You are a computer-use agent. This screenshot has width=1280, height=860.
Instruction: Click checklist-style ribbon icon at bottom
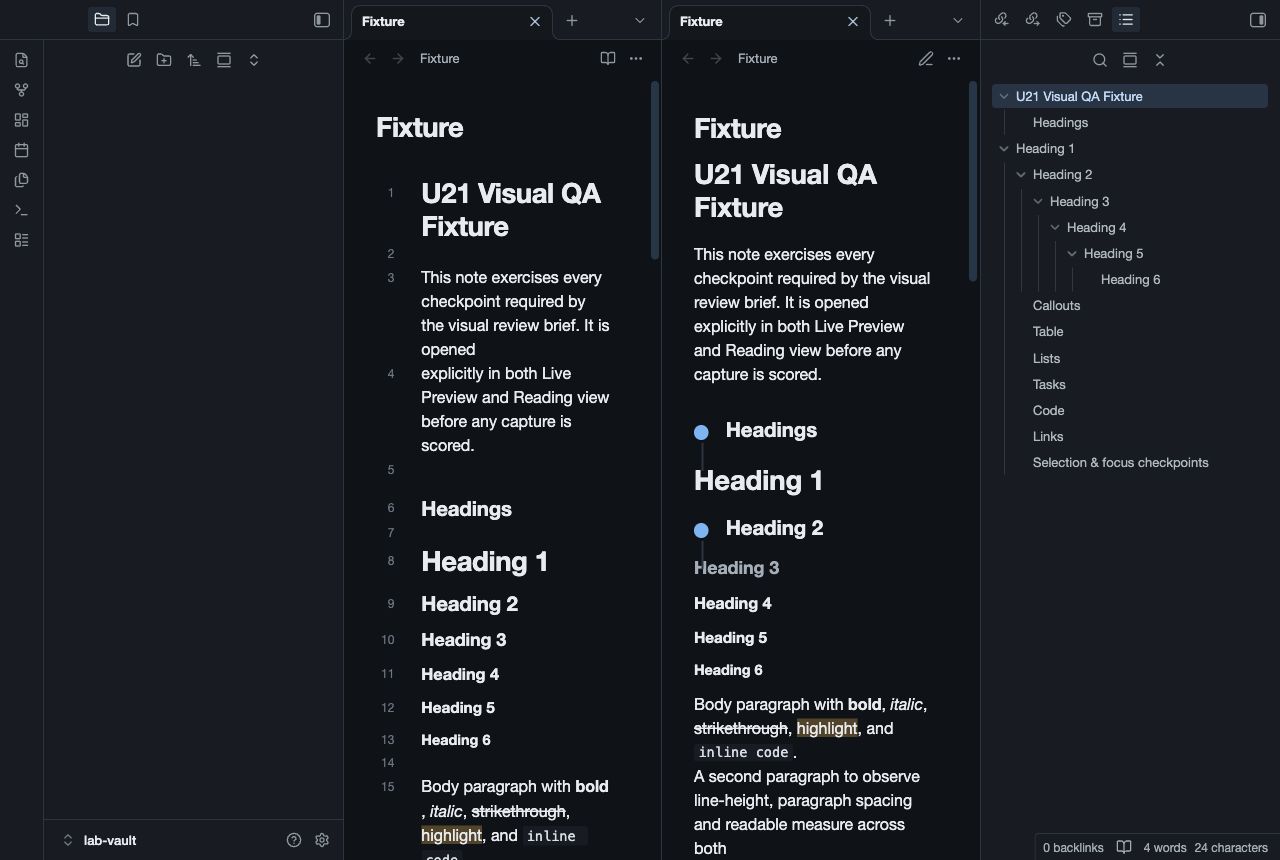(22, 240)
